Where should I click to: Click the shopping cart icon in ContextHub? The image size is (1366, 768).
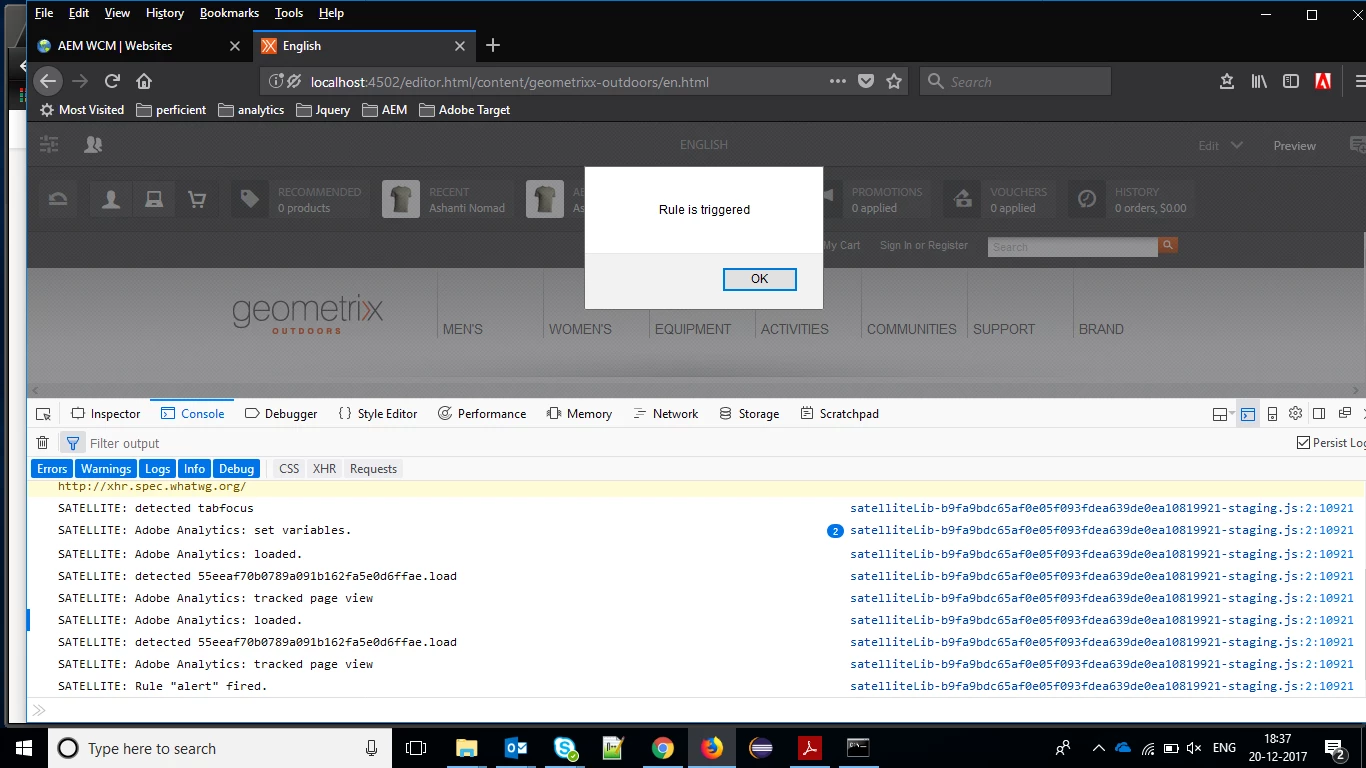click(x=197, y=200)
